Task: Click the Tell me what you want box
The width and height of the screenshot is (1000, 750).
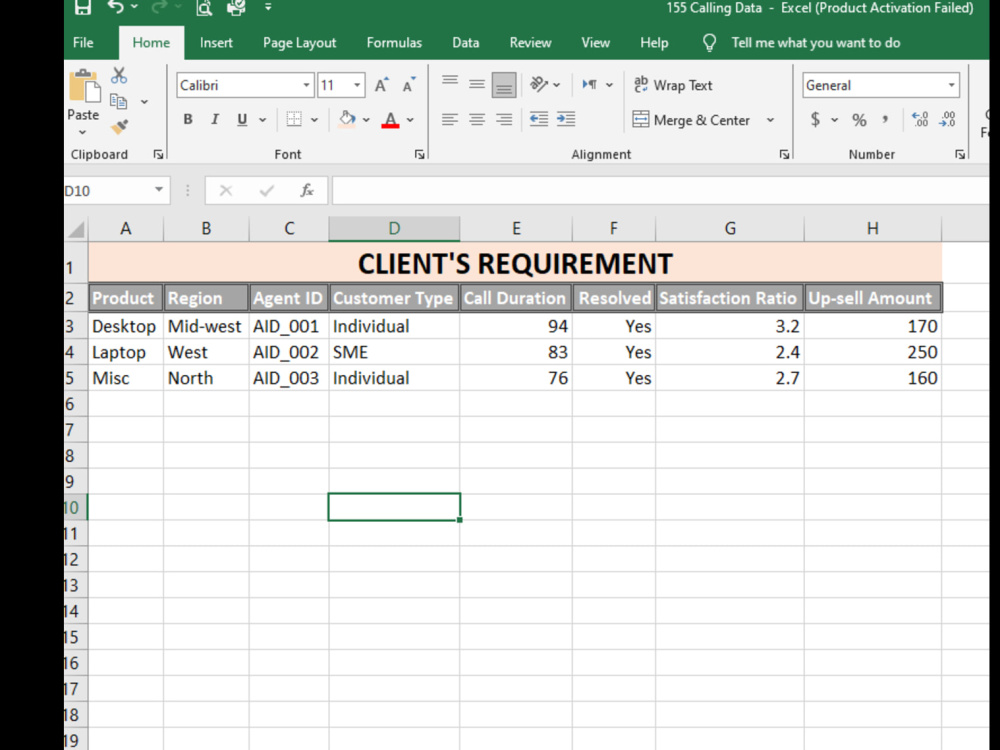Action: click(x=816, y=43)
